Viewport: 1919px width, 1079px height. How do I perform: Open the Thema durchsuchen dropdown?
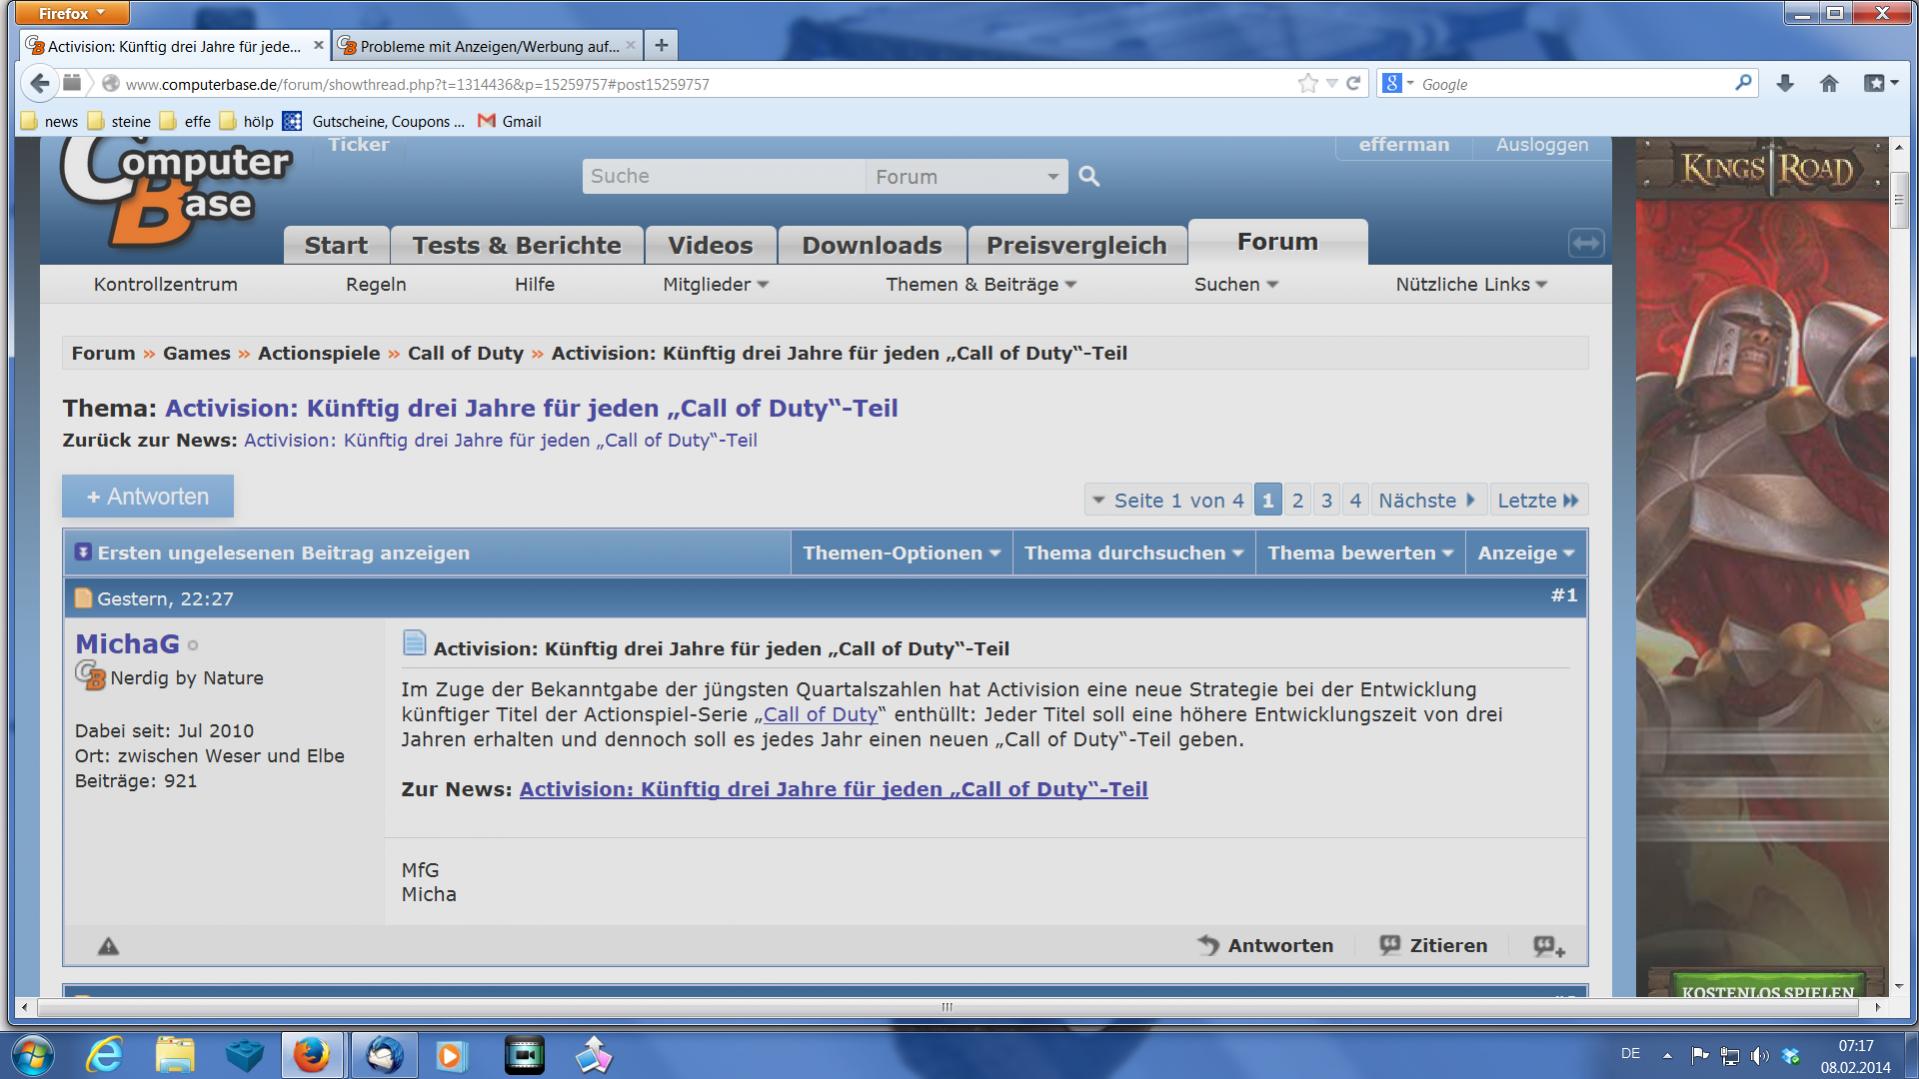[x=1134, y=553]
